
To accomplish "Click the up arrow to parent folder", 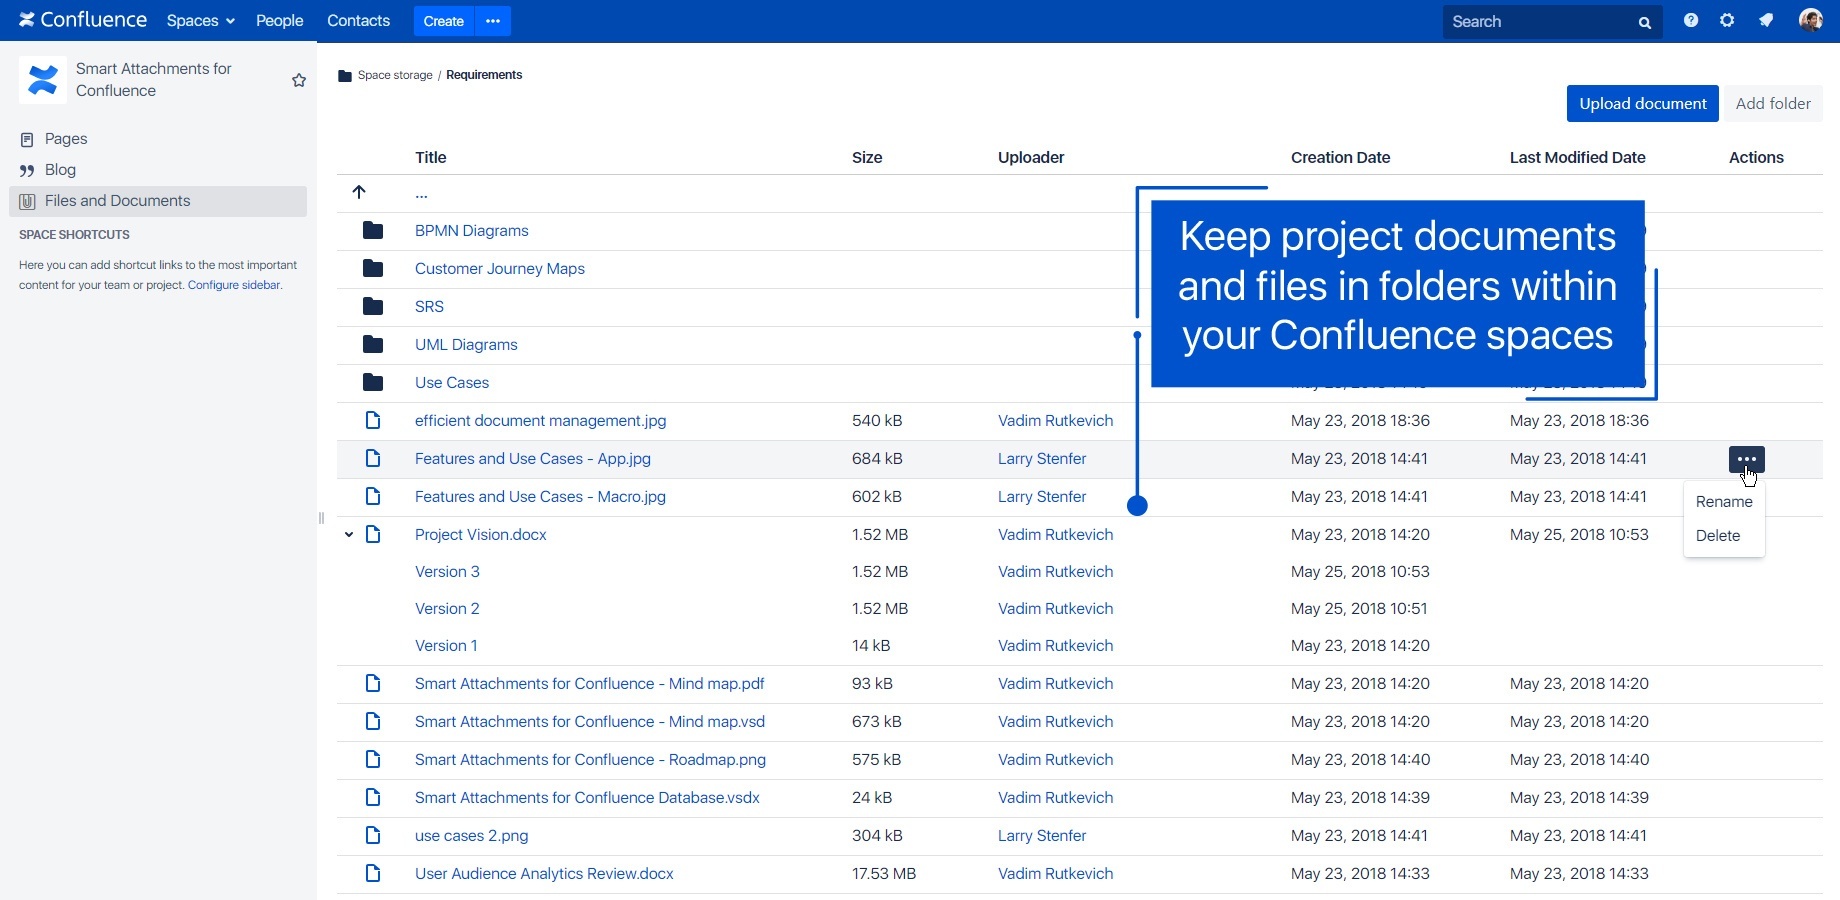I will click(359, 192).
